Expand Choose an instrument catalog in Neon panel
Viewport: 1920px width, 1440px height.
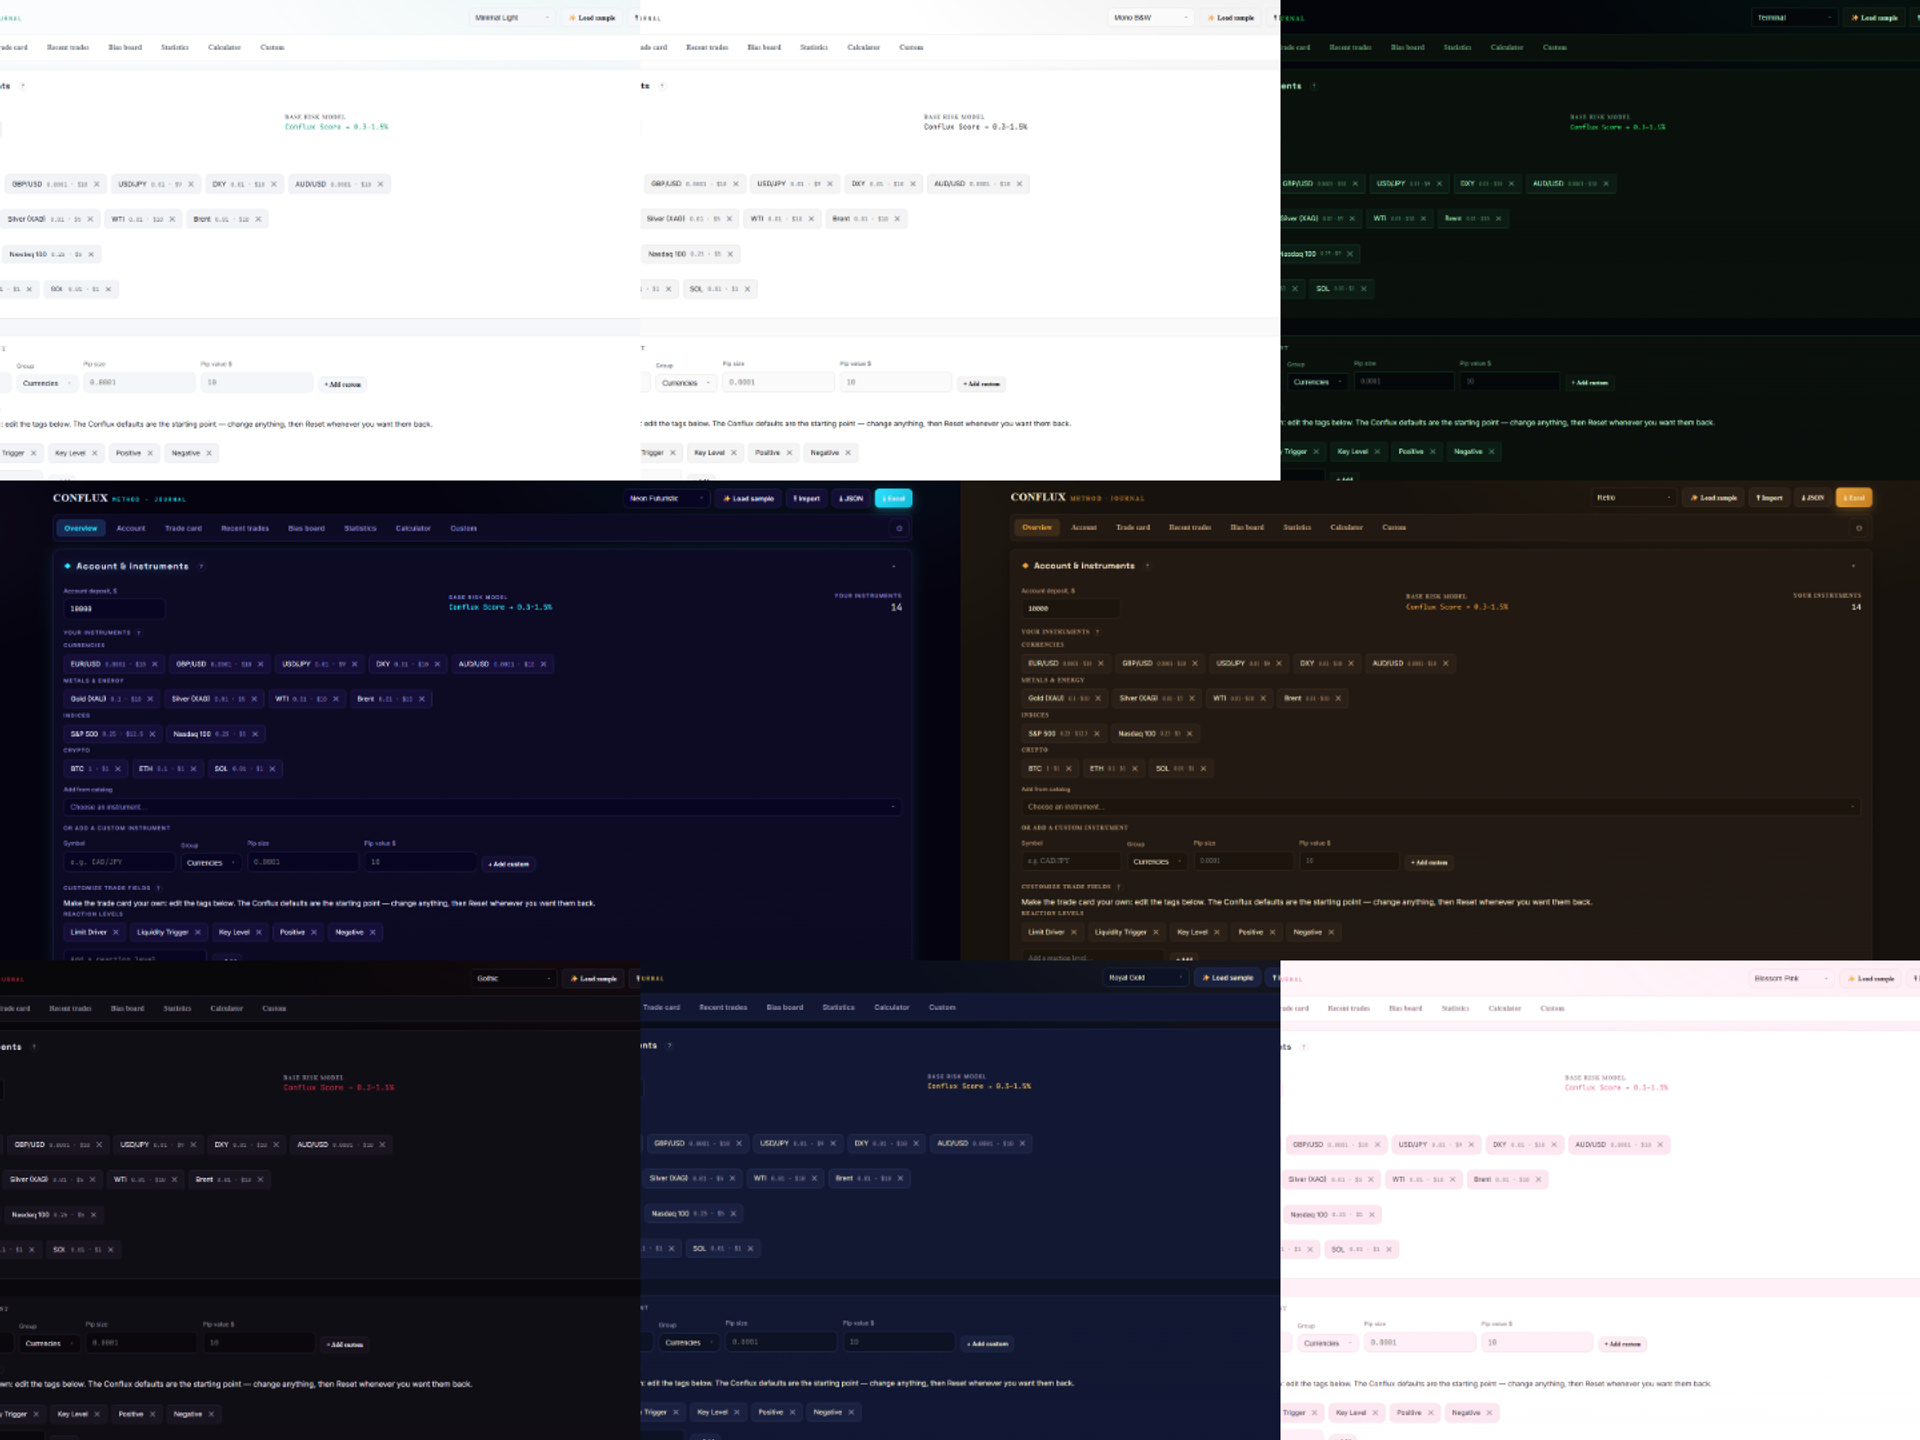[x=482, y=807]
